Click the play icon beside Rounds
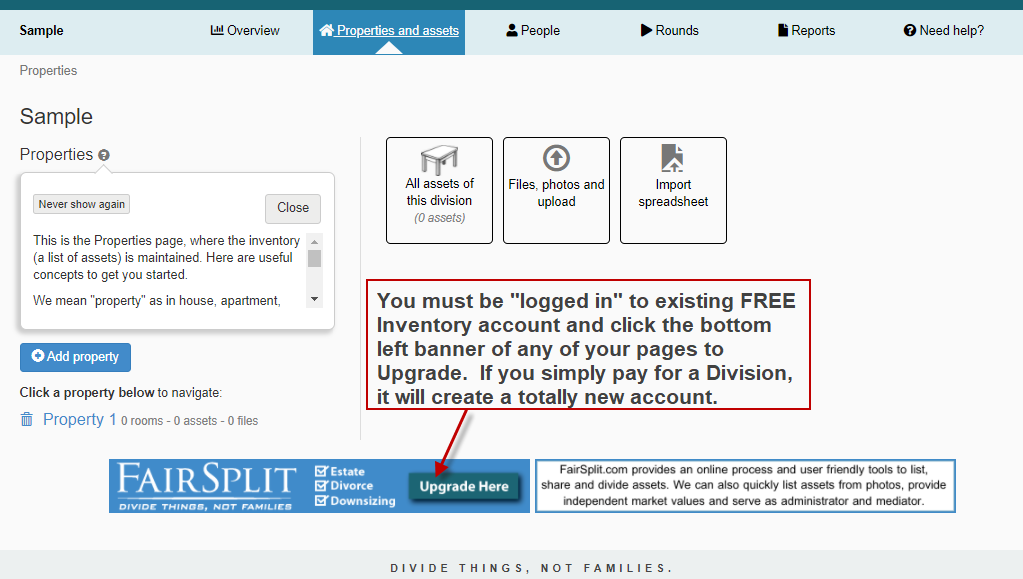The height and width of the screenshot is (579, 1023). (646, 30)
